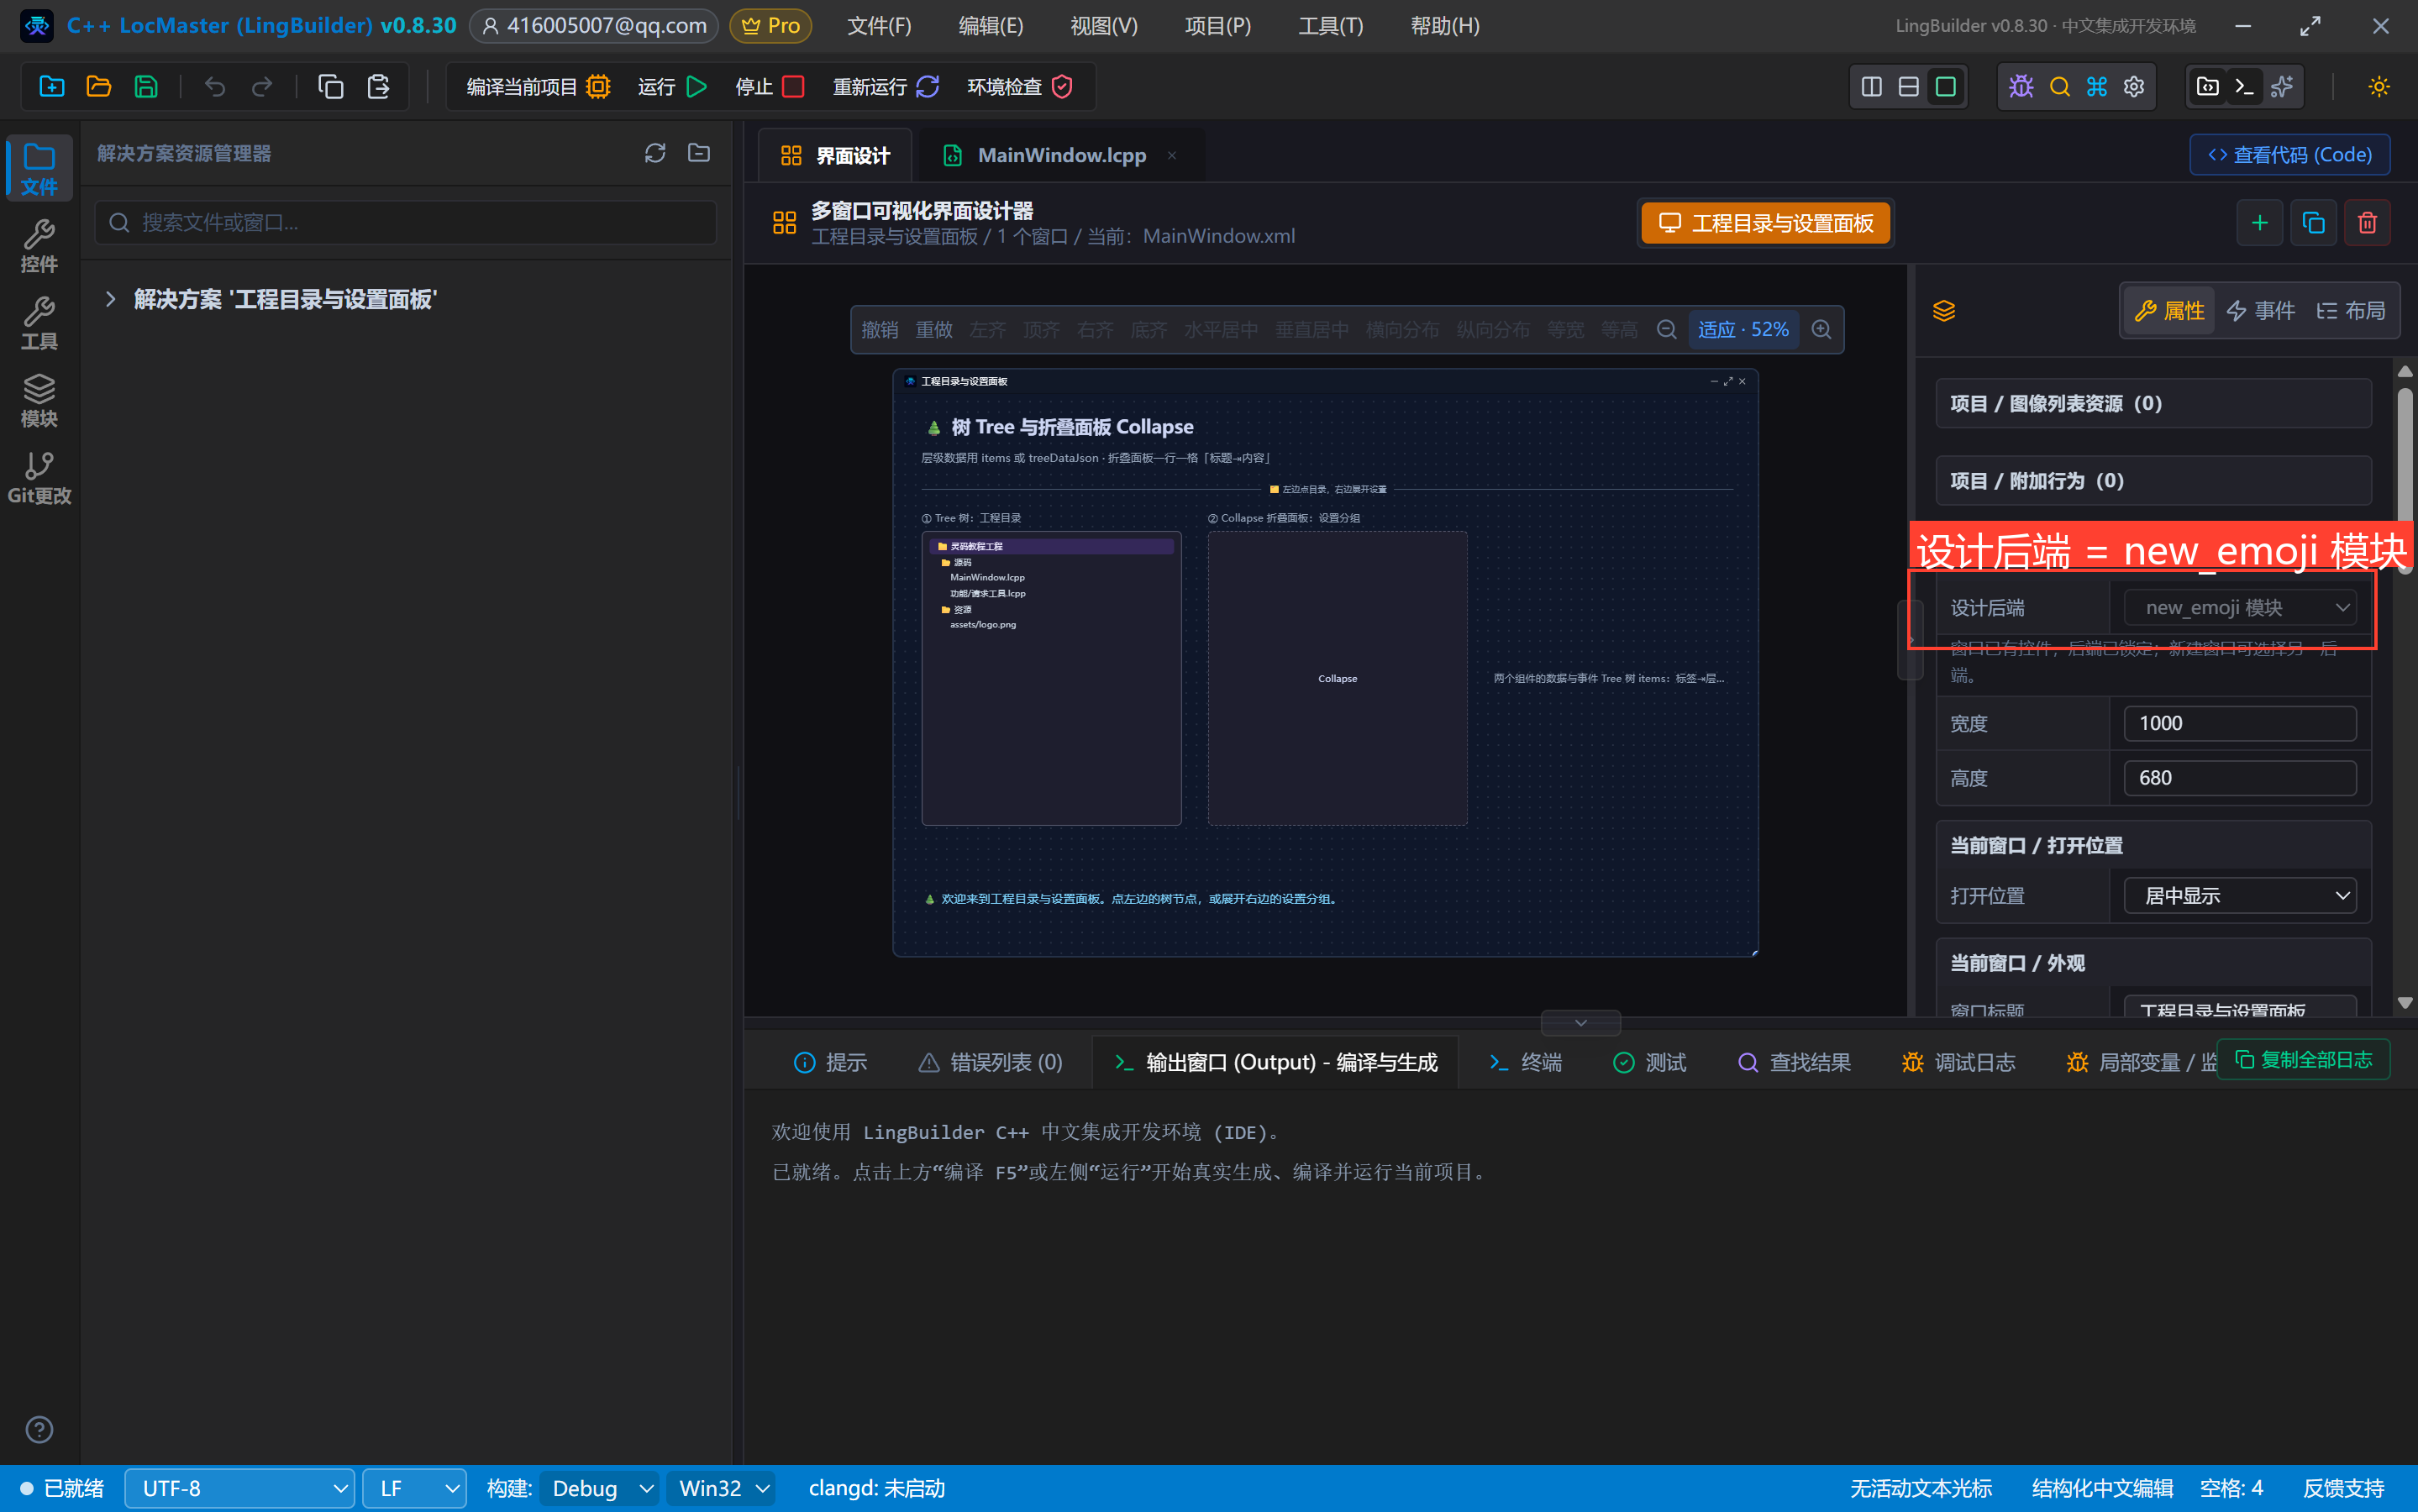Open the UTF-8 encoding dropdown

tap(239, 1488)
